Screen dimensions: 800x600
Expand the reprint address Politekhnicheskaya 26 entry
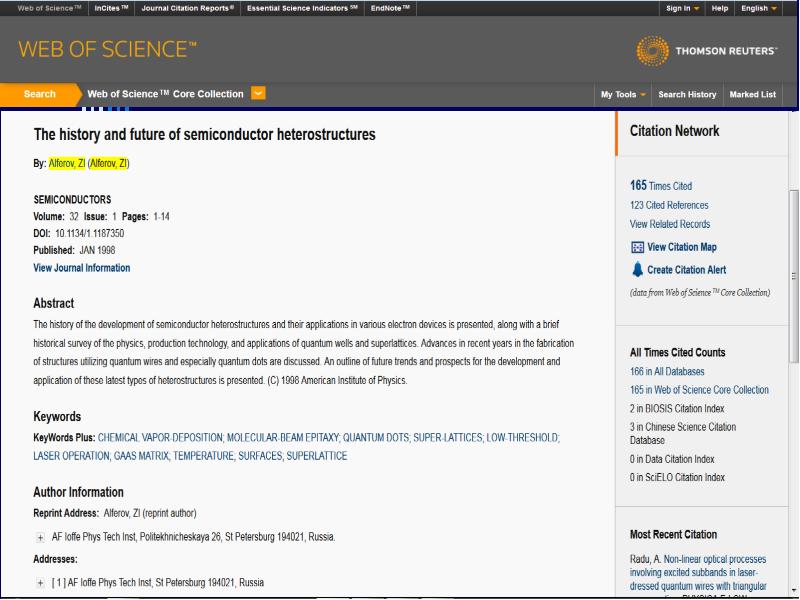click(x=40, y=537)
